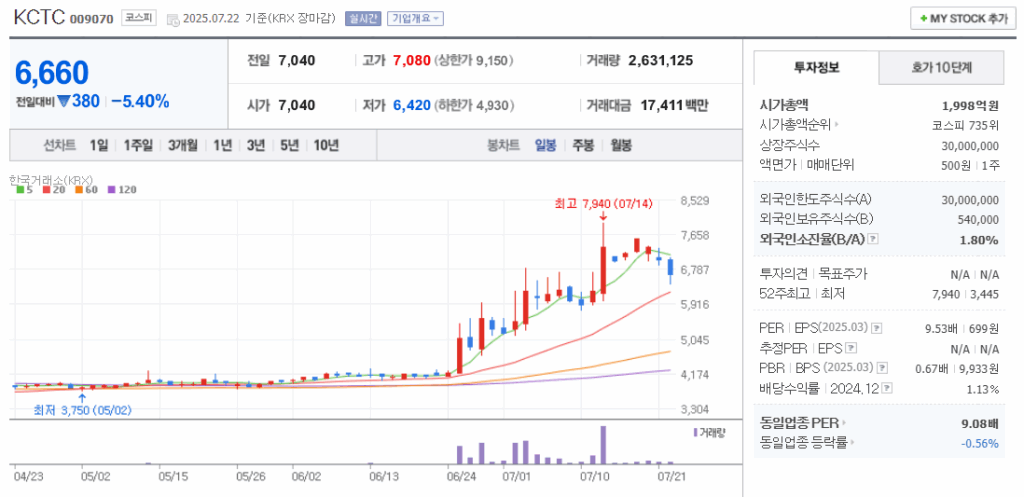Click the 코스피 market badge
This screenshot has height=497, width=1024.
(138, 18)
